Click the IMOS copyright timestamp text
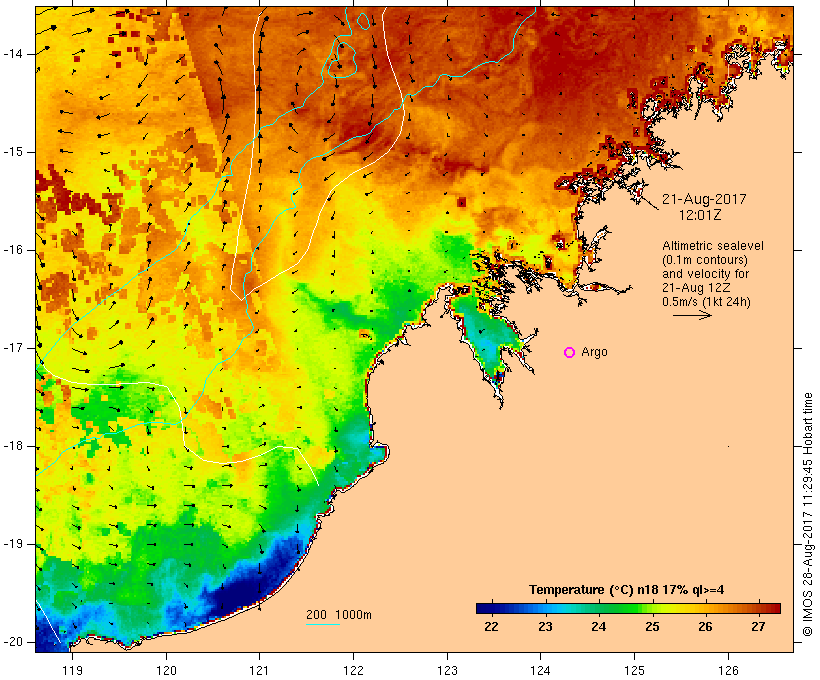Screen dimensions: 820x680 click(808, 514)
